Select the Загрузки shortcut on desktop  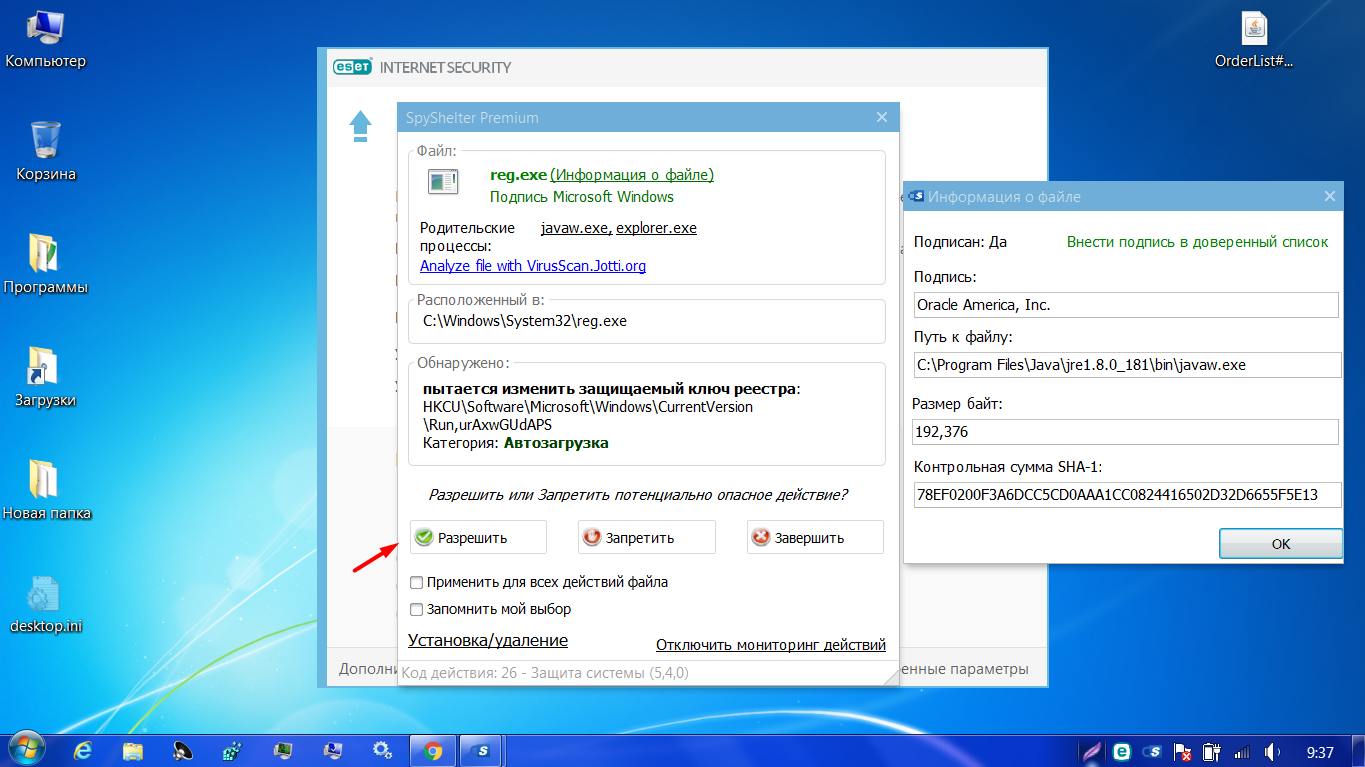46,378
